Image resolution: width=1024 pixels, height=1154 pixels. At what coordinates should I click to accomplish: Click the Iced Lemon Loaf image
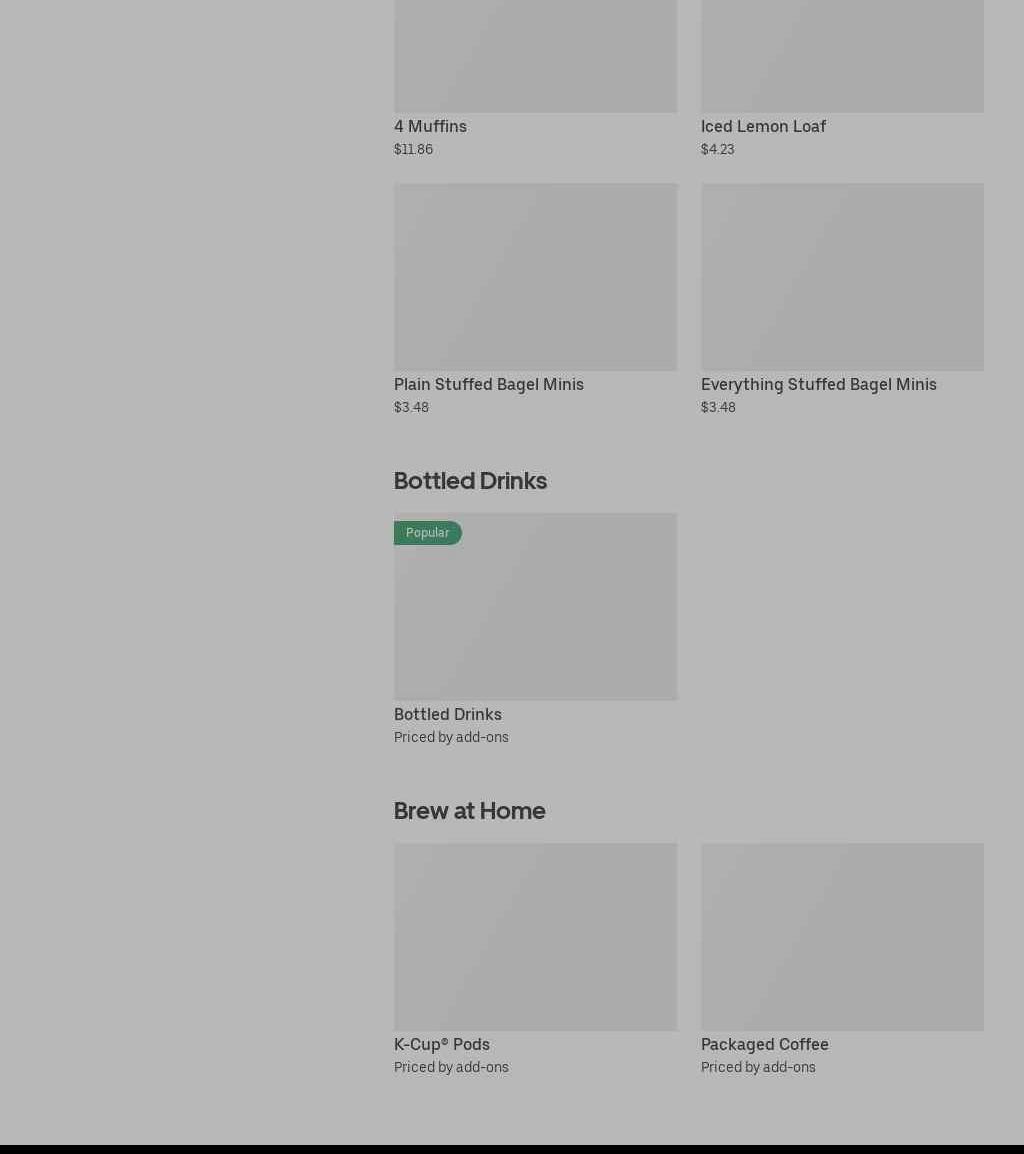click(842, 56)
